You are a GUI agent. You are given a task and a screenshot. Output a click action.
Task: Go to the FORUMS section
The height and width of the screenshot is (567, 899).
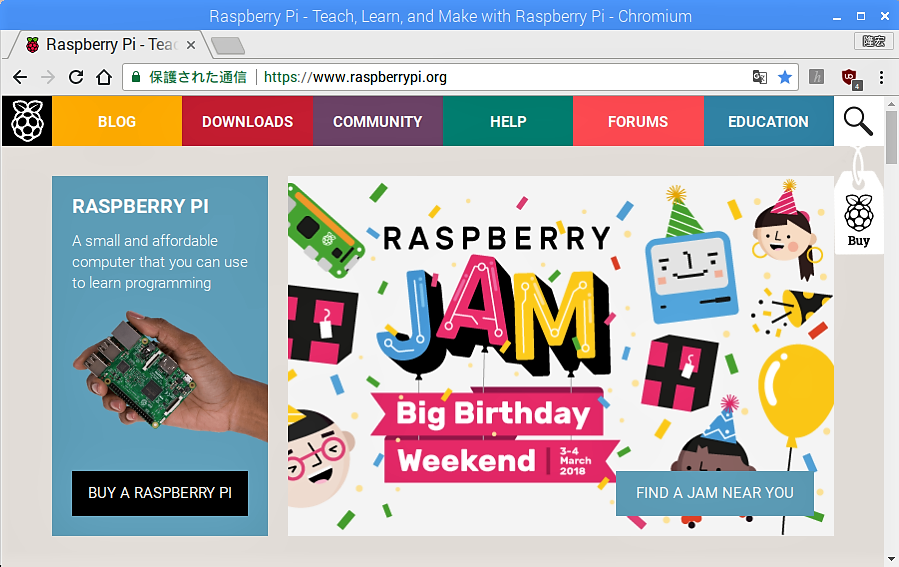pyautogui.click(x=638, y=121)
